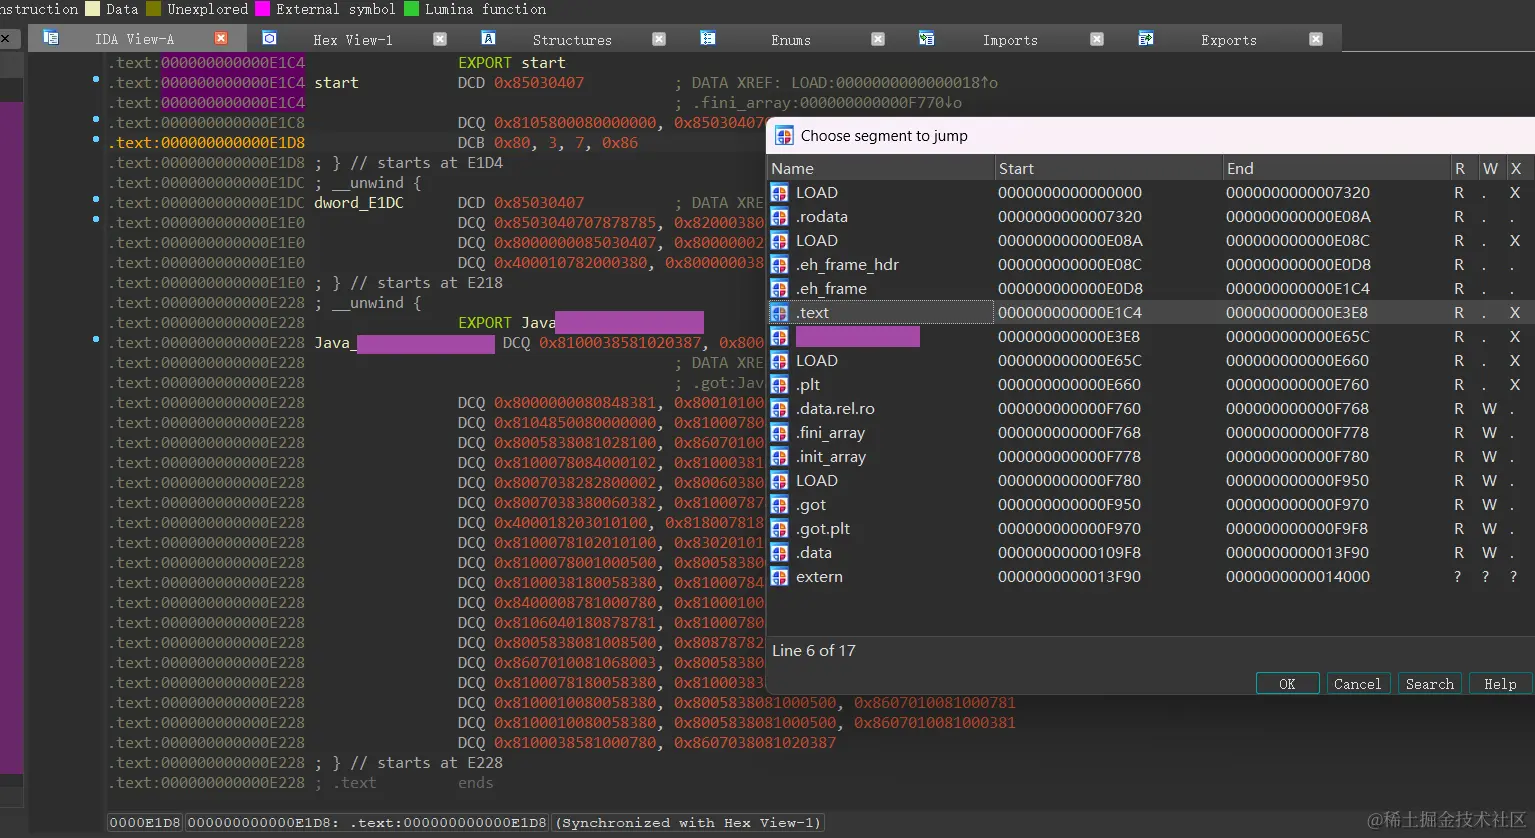Click the segment icon of the .got row
The width and height of the screenshot is (1535, 838).
coord(779,505)
